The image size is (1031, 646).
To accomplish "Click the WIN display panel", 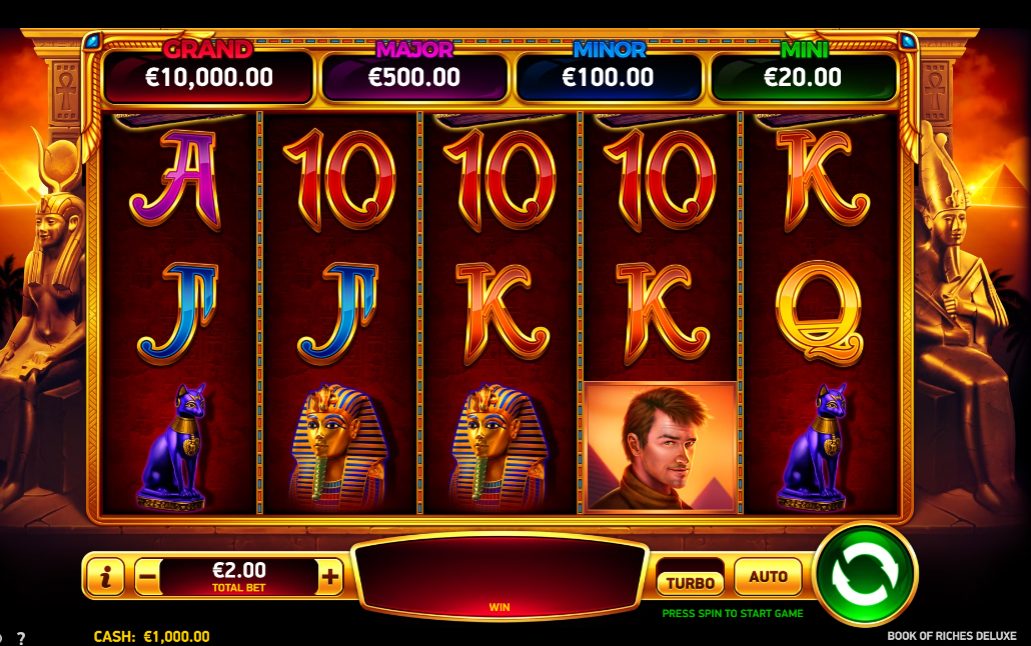I will pyautogui.click(x=500, y=576).
